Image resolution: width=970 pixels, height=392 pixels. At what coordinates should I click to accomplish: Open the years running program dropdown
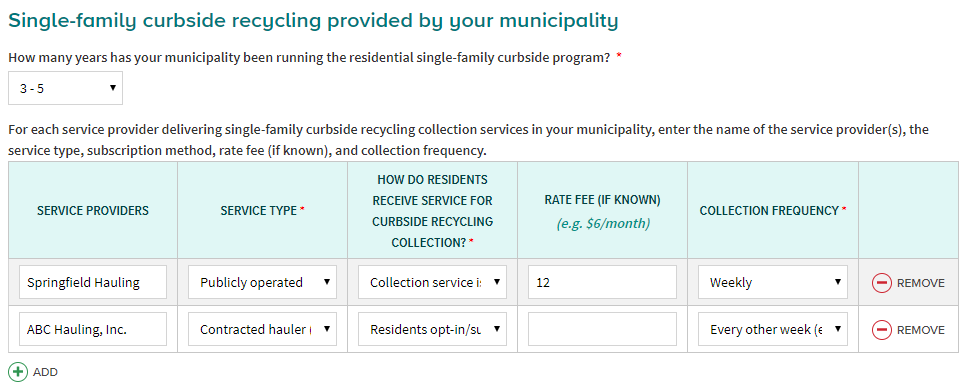pyautogui.click(x=66, y=88)
